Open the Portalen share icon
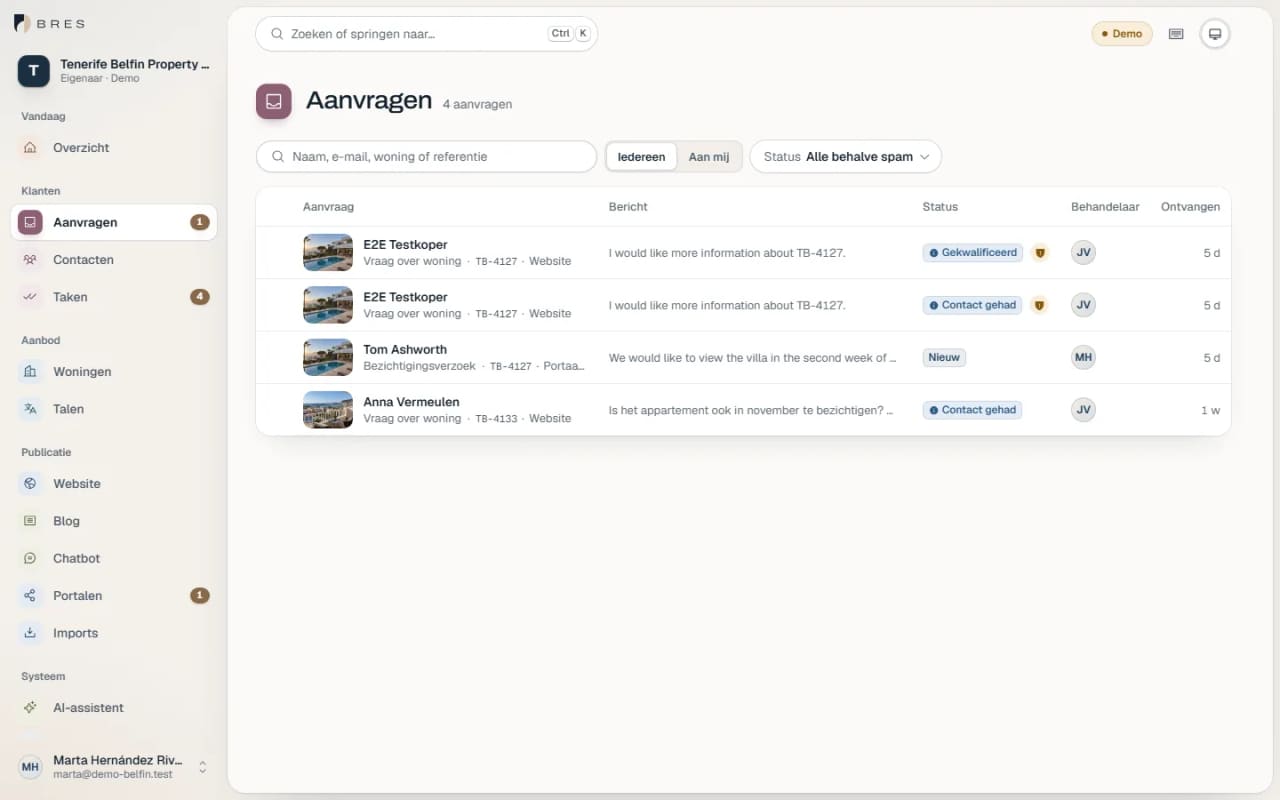Screen dimensions: 1280x800 click(x=30, y=596)
